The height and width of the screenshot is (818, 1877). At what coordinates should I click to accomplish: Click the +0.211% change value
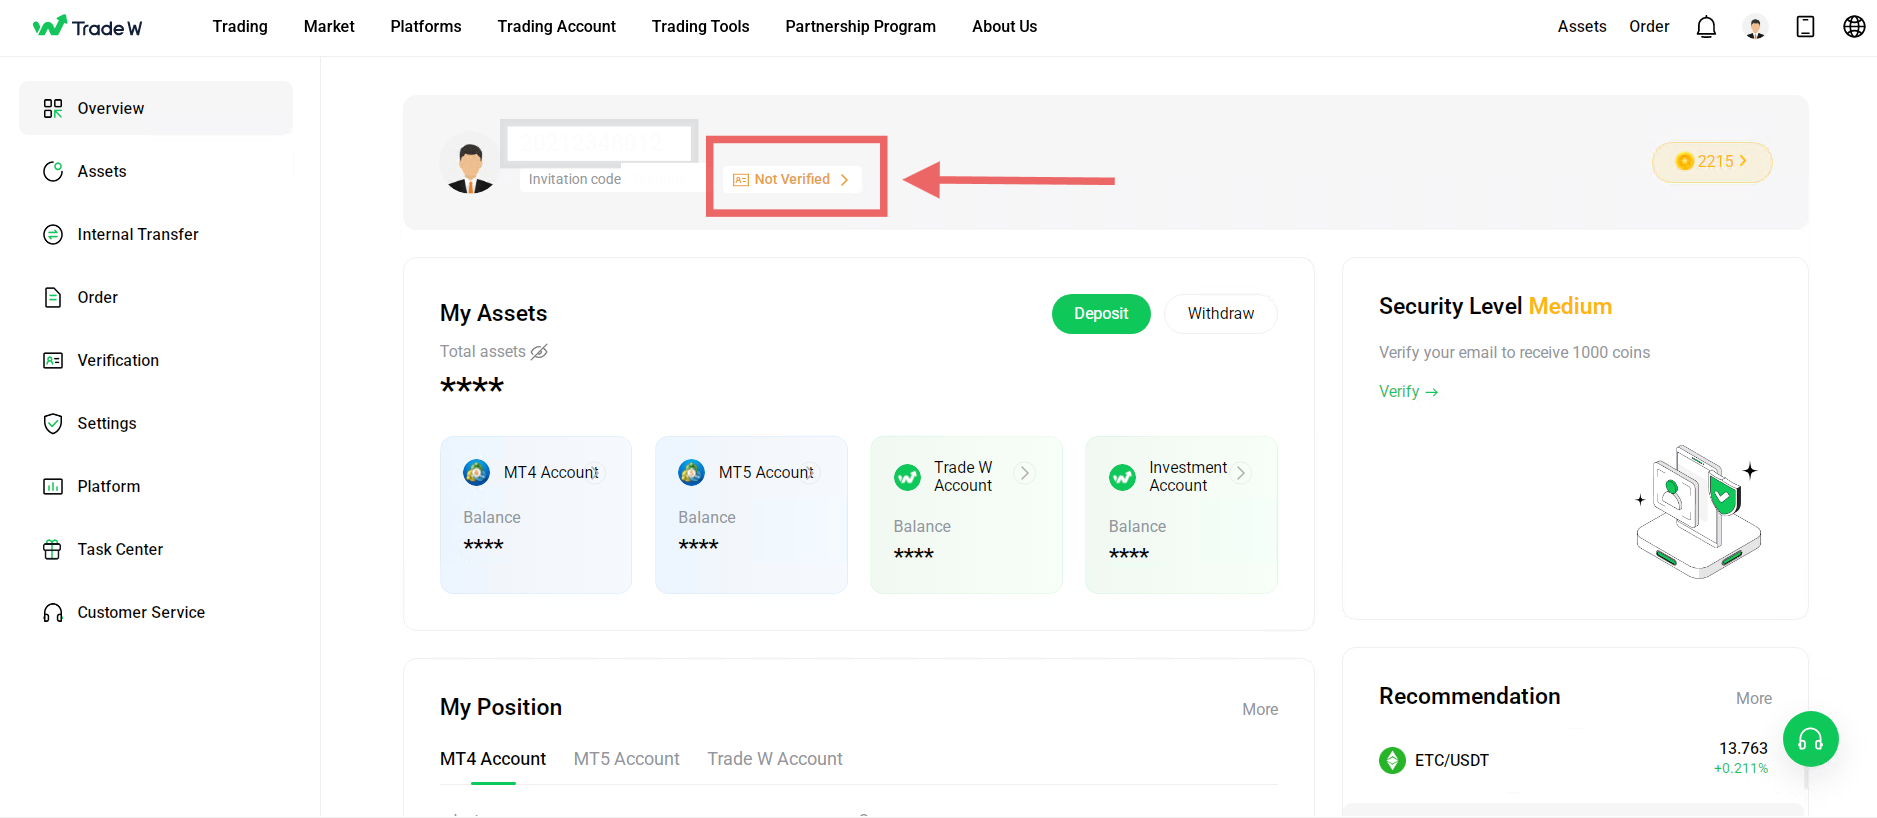click(x=1741, y=769)
